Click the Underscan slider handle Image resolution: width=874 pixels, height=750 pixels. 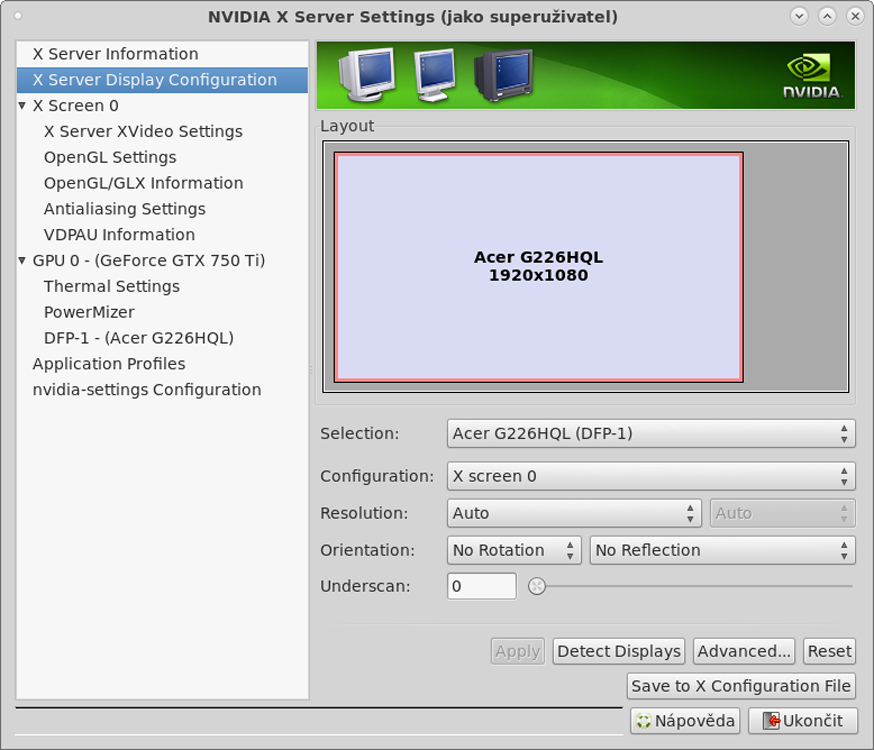coord(537,586)
